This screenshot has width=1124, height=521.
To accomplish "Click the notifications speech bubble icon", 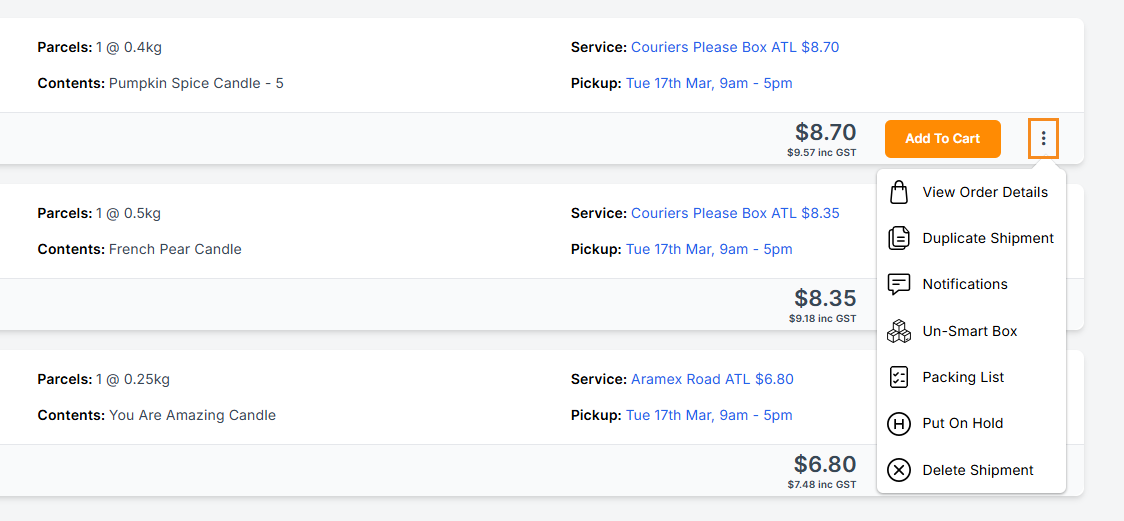I will pos(899,284).
